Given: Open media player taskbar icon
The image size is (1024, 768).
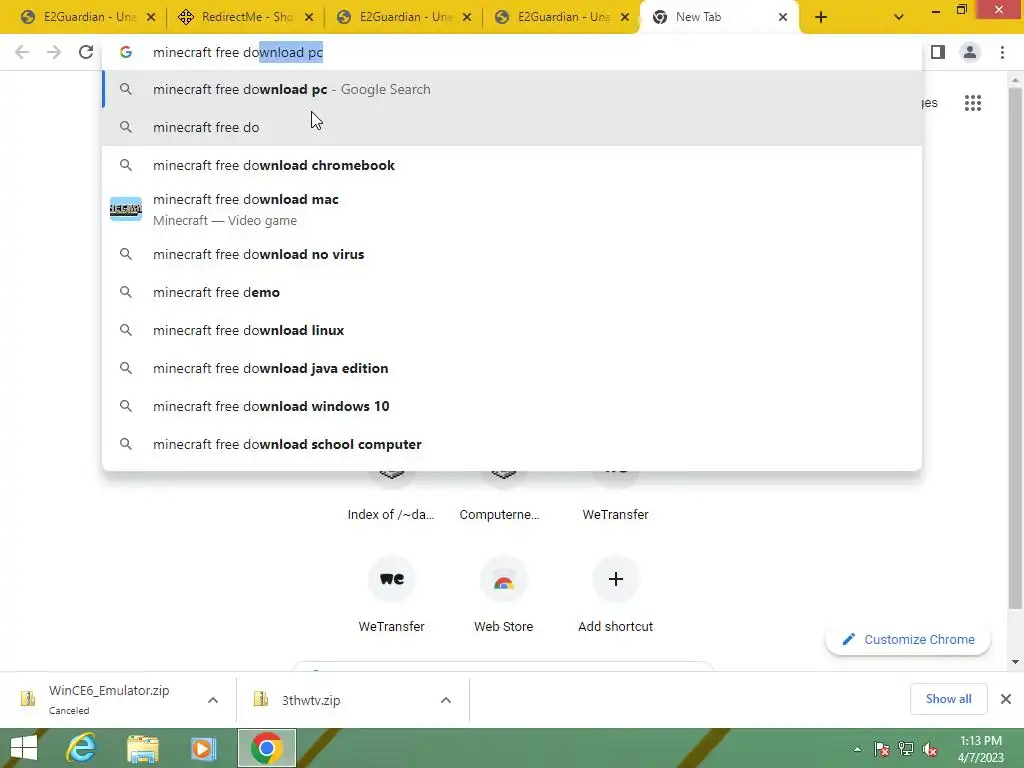Looking at the screenshot, I should click(x=203, y=748).
